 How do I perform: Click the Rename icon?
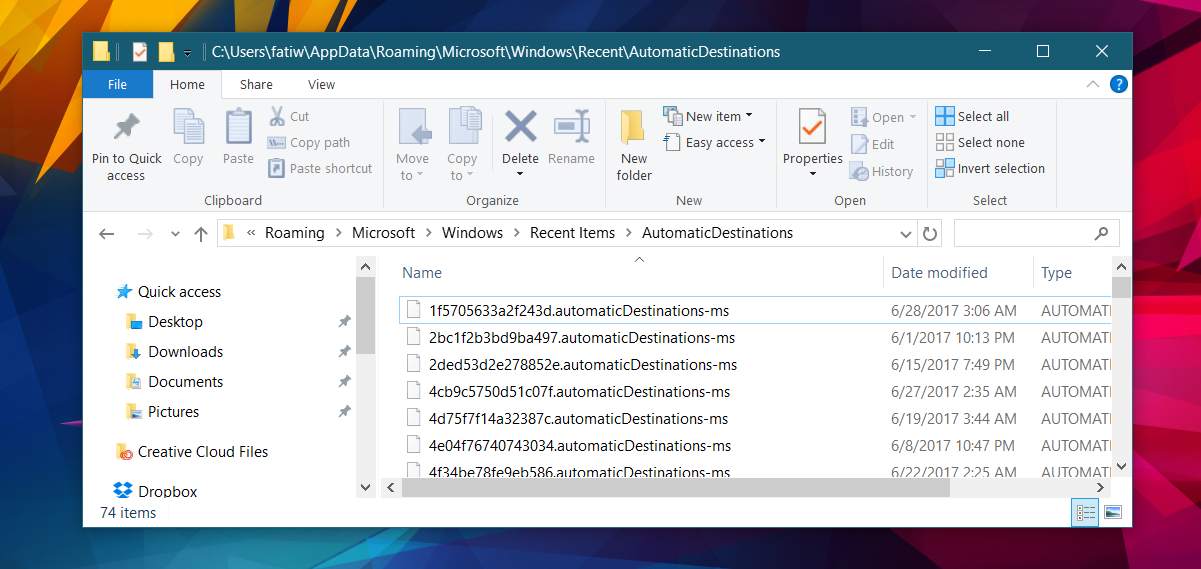[x=571, y=127]
